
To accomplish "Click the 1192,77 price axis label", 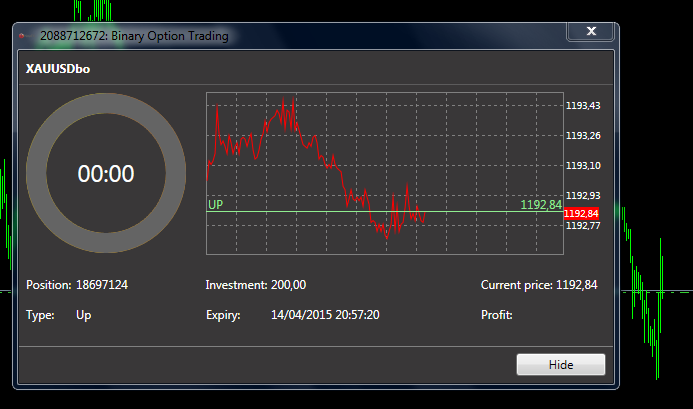I will pyautogui.click(x=583, y=226).
